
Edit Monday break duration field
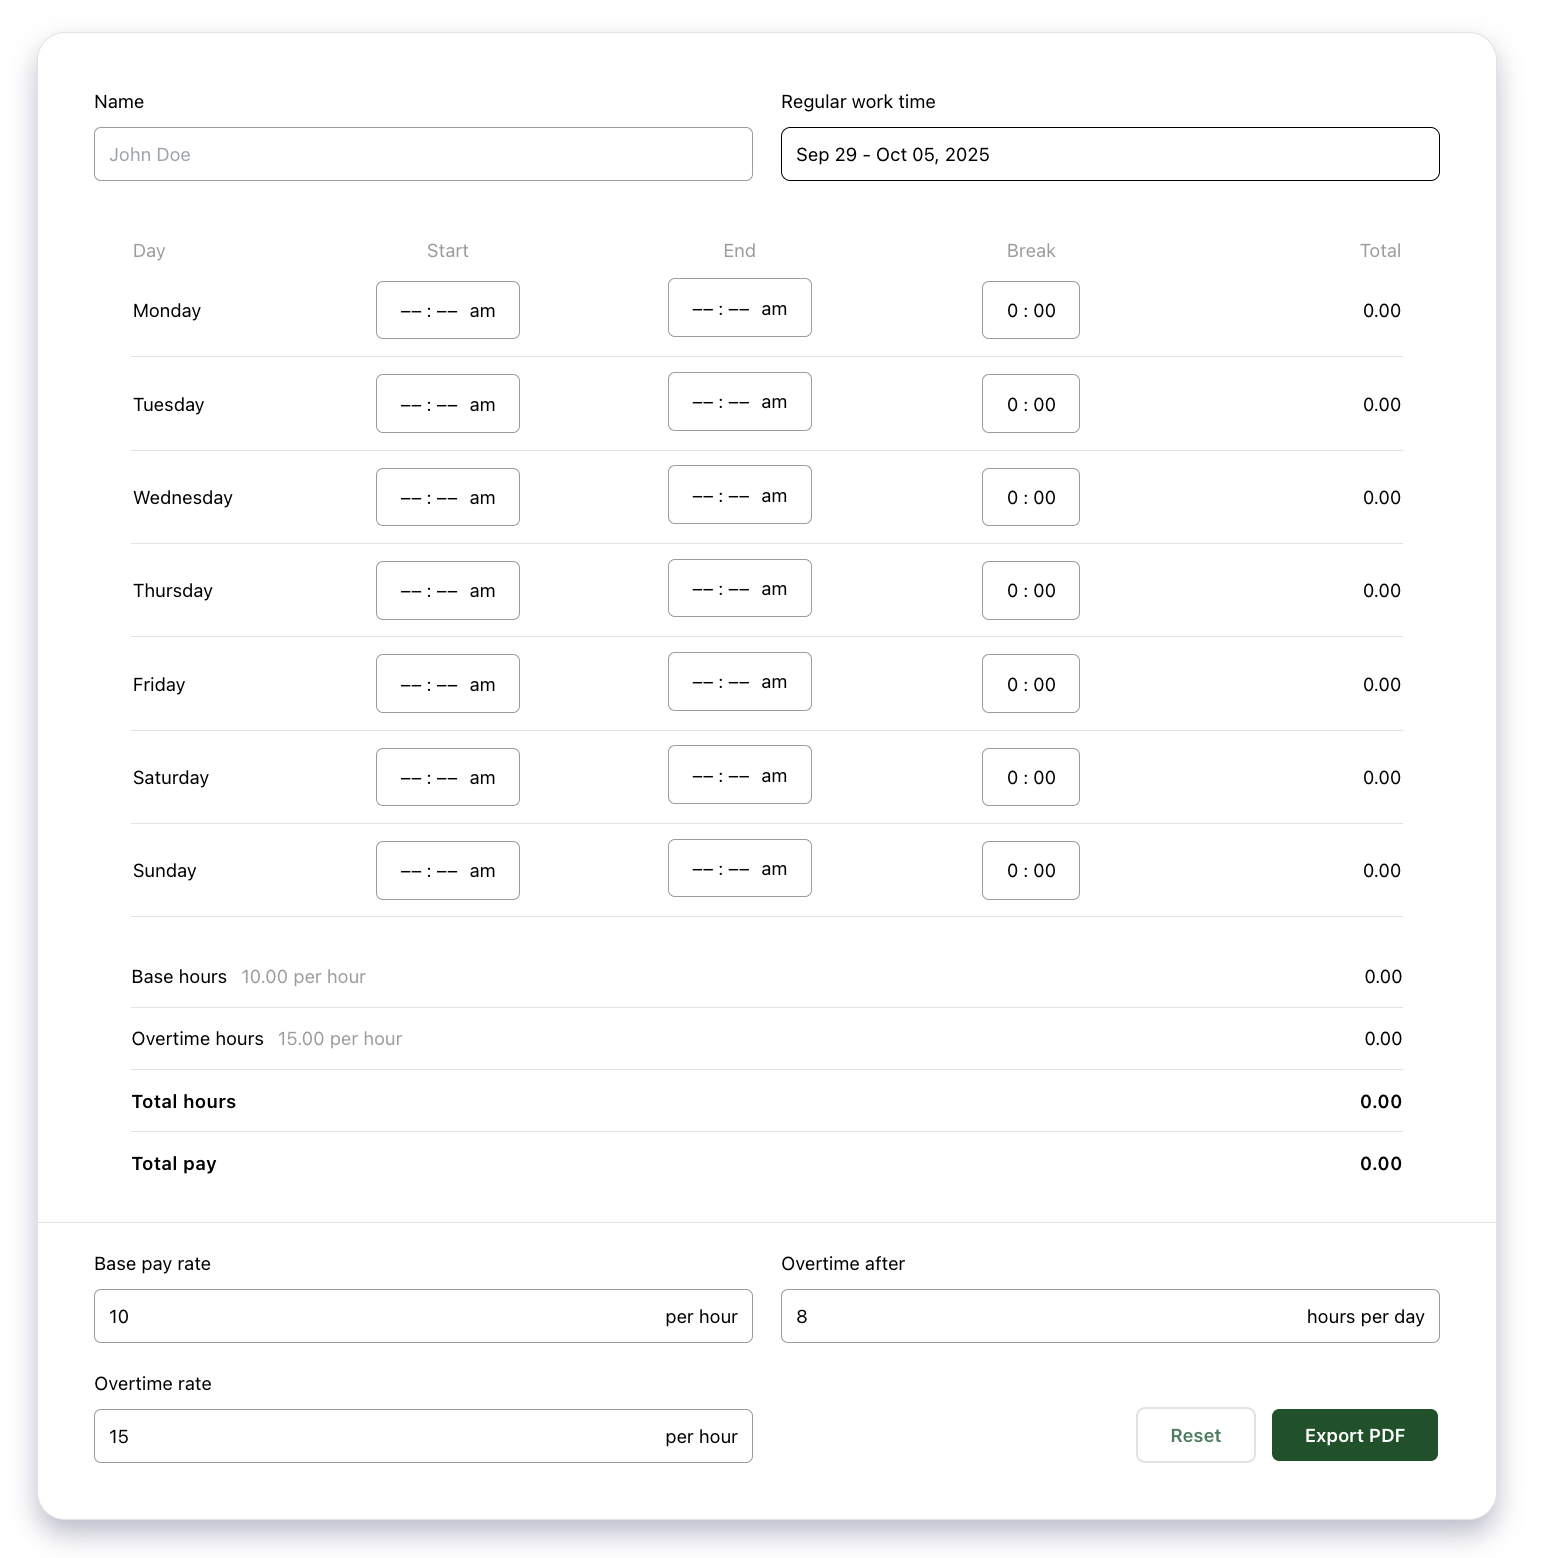tap(1030, 310)
